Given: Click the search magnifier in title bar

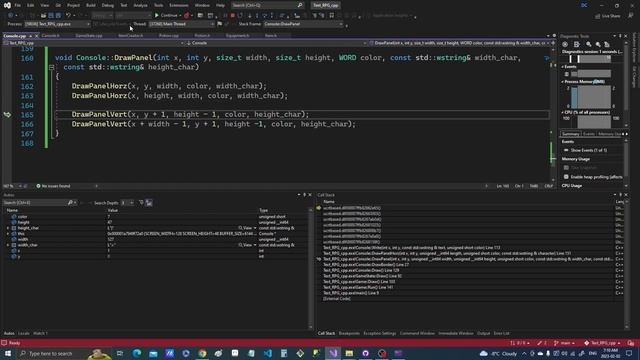Looking at the screenshot, I should [x=300, y=5].
